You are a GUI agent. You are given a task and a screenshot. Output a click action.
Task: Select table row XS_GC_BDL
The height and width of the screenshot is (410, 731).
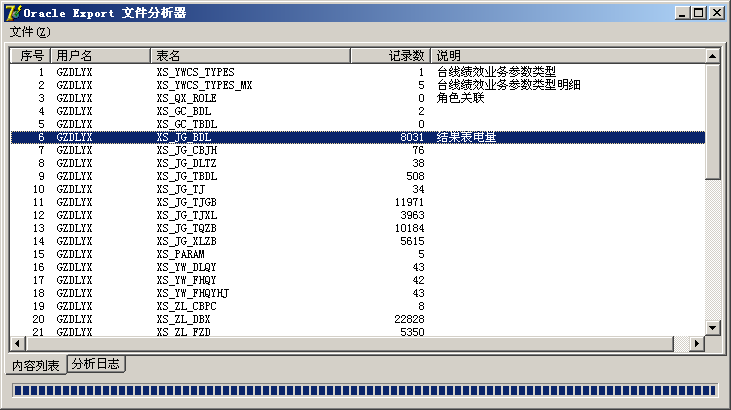[358, 111]
